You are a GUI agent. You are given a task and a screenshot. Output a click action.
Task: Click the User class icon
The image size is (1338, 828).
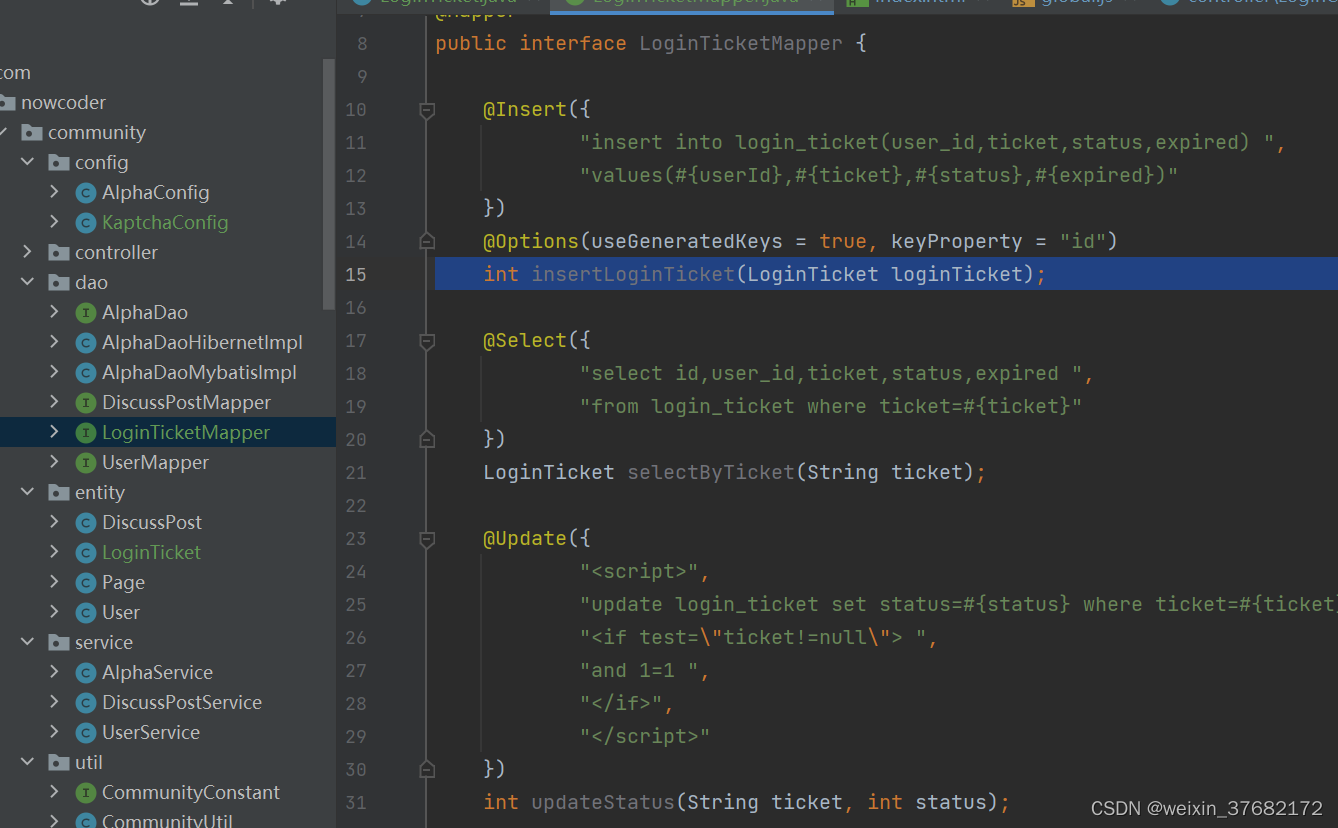coord(85,612)
